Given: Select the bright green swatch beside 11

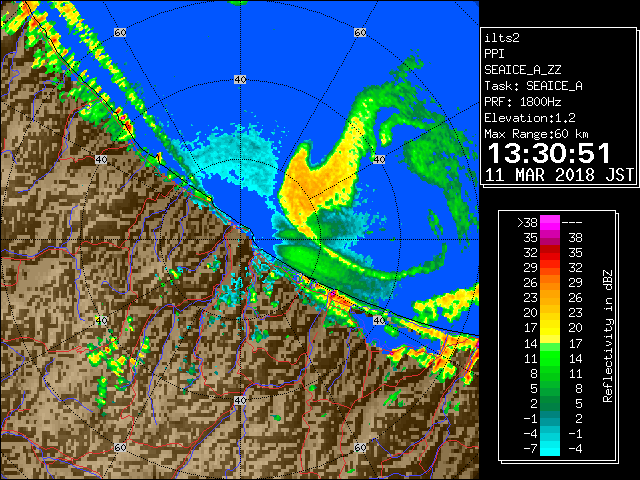Looking at the screenshot, I should (x=550, y=358).
